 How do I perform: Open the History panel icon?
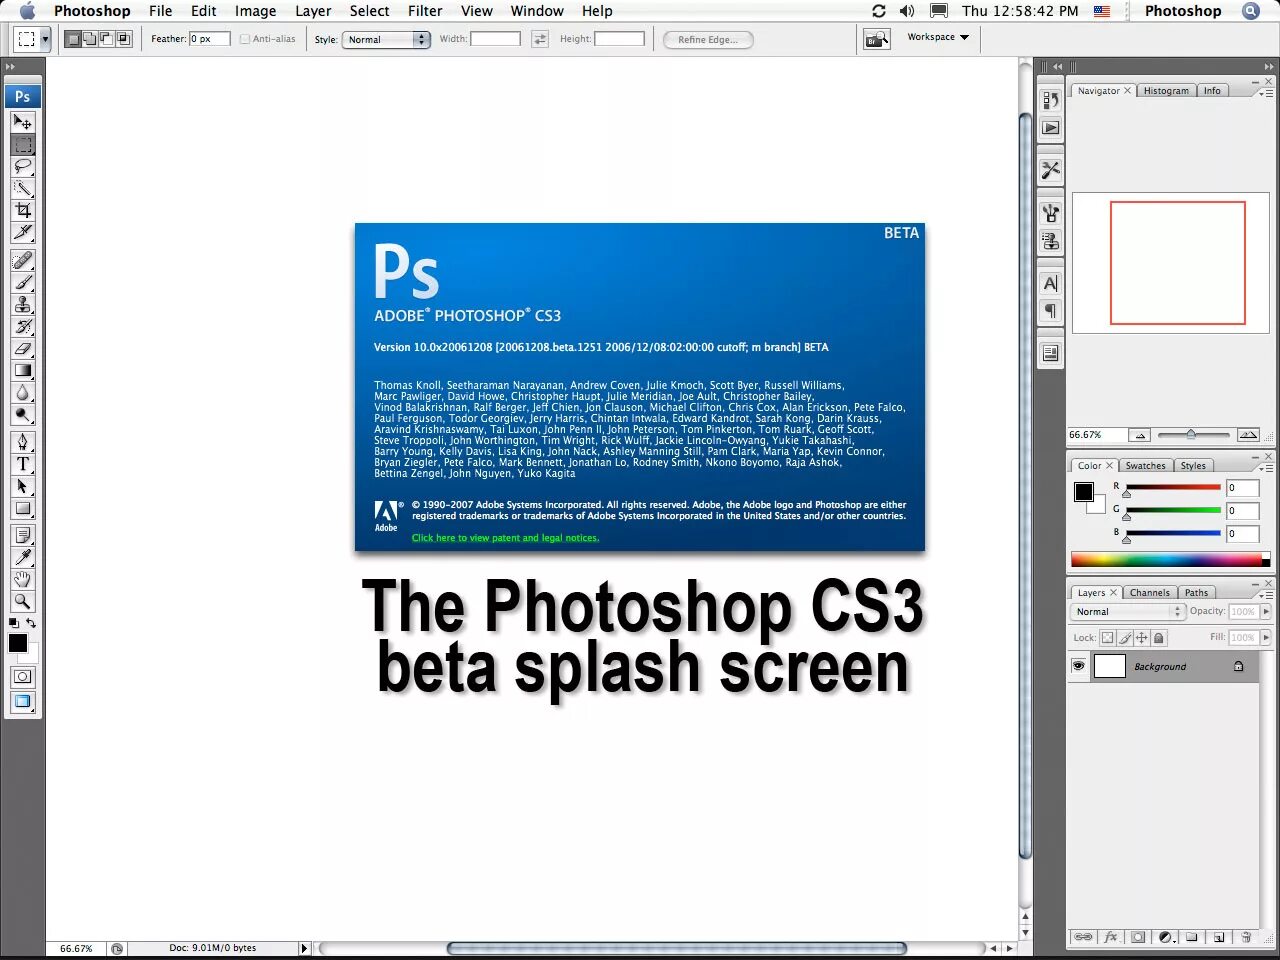pyautogui.click(x=1050, y=100)
